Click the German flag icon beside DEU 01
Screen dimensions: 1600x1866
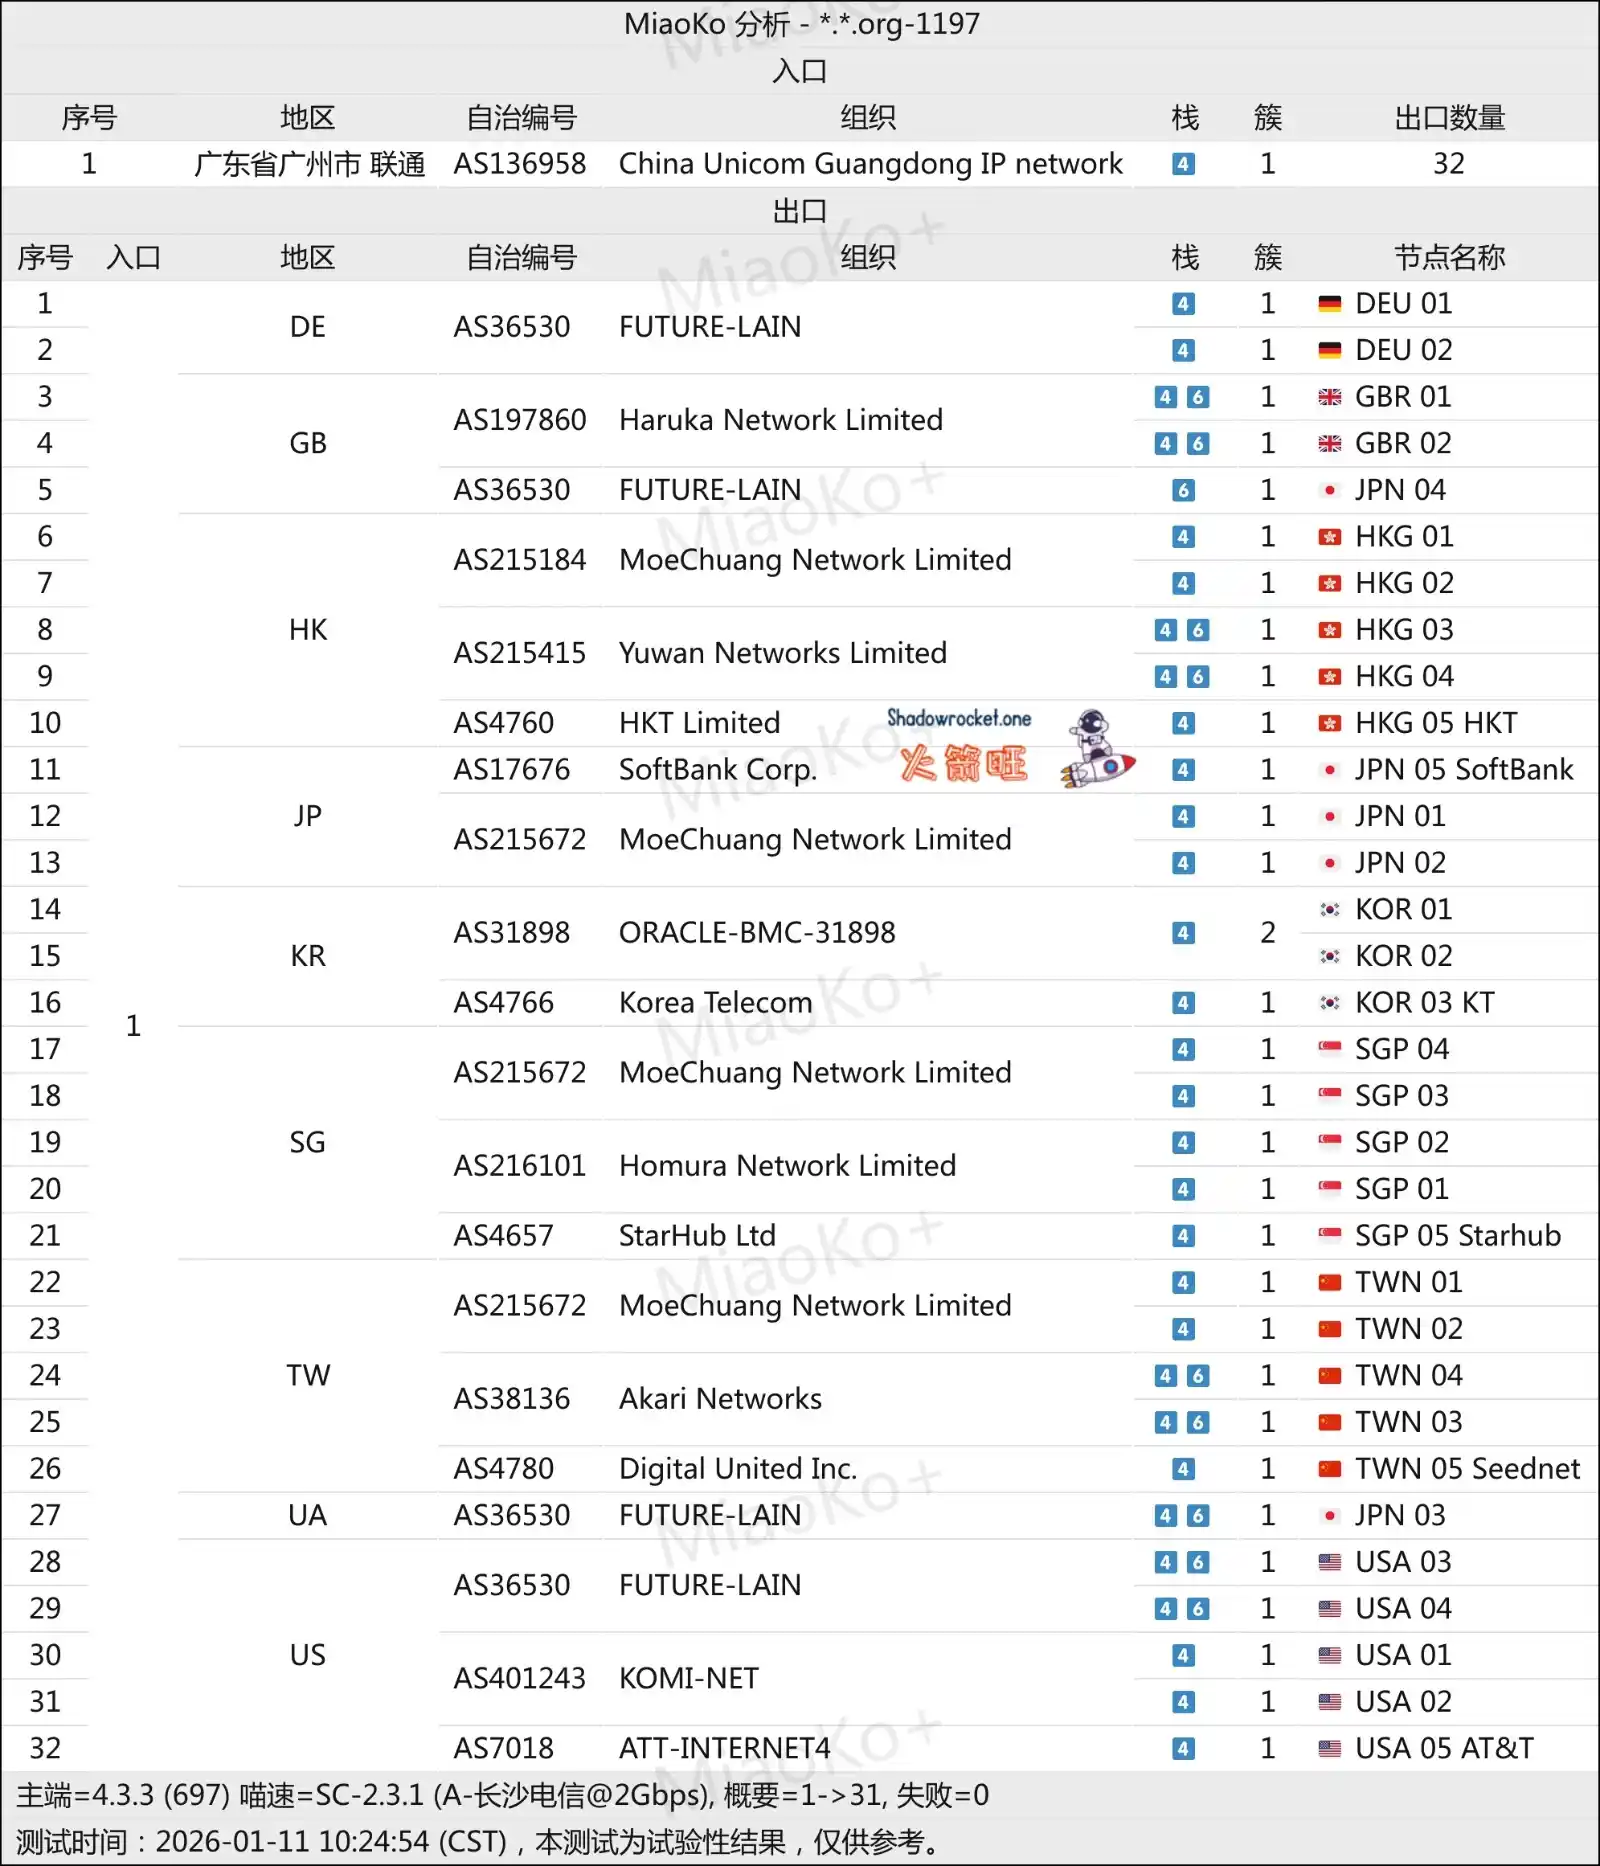tap(1330, 304)
